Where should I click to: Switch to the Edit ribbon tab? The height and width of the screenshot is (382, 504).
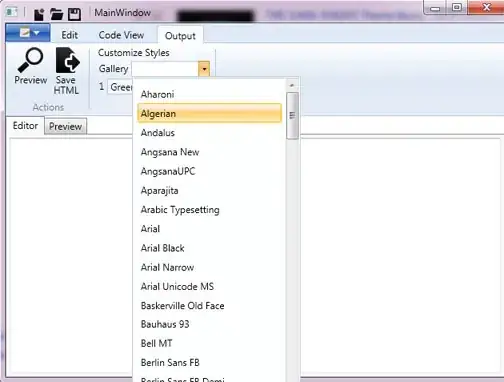tap(69, 35)
